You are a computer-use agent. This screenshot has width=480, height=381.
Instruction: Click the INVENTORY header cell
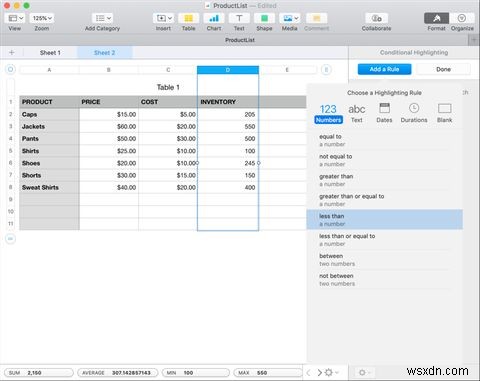(228, 102)
